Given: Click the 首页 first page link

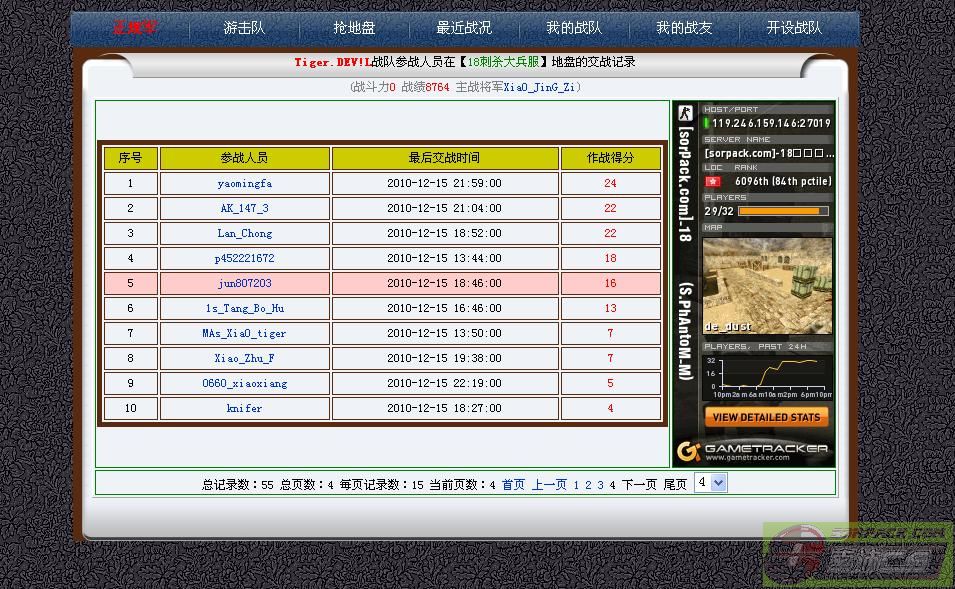Looking at the screenshot, I should pos(513,485).
